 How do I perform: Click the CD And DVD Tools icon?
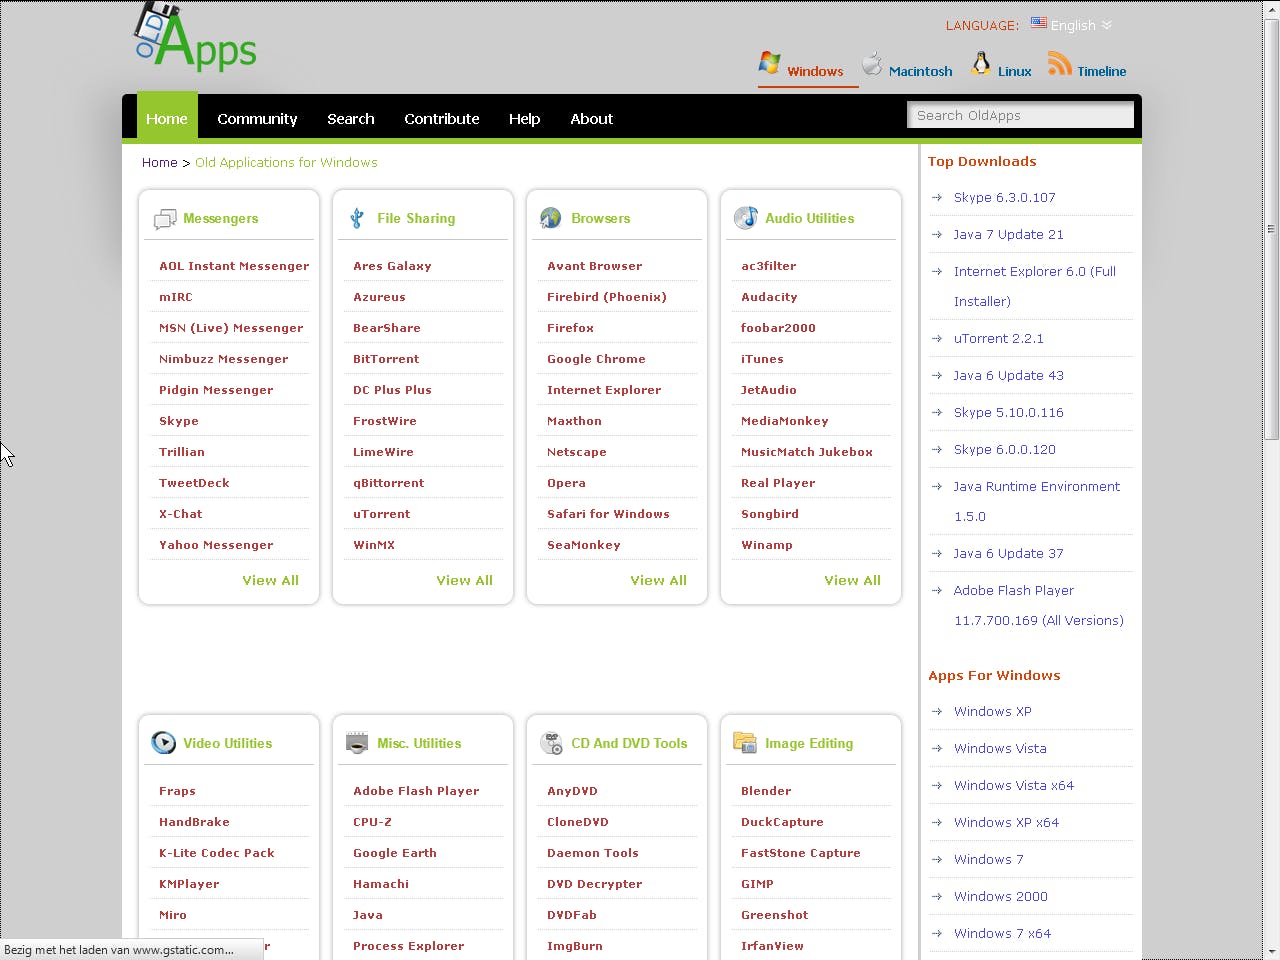pyautogui.click(x=551, y=743)
